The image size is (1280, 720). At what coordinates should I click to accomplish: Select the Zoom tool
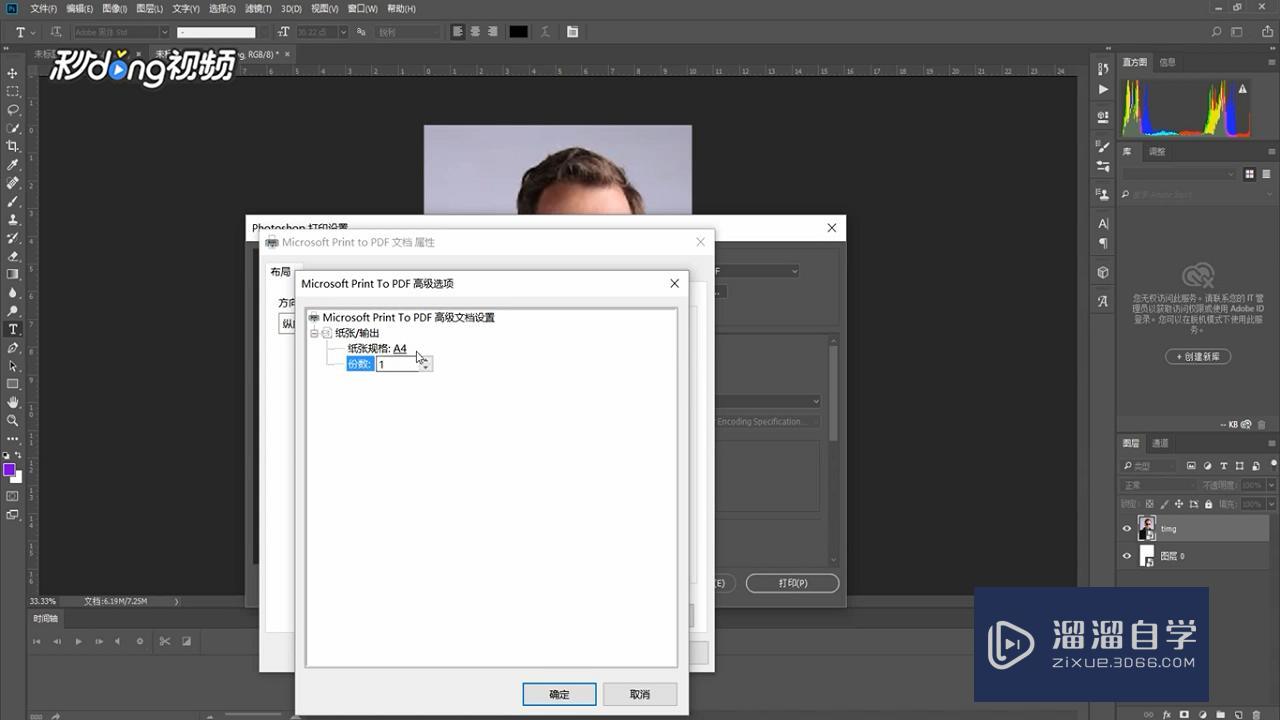(13, 421)
